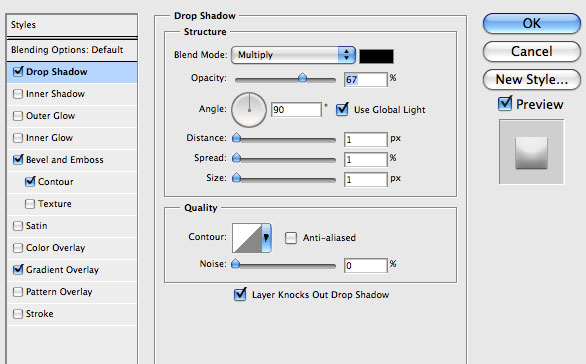Open the black shadow color swatch
This screenshot has width=586, height=364.
pos(376,56)
